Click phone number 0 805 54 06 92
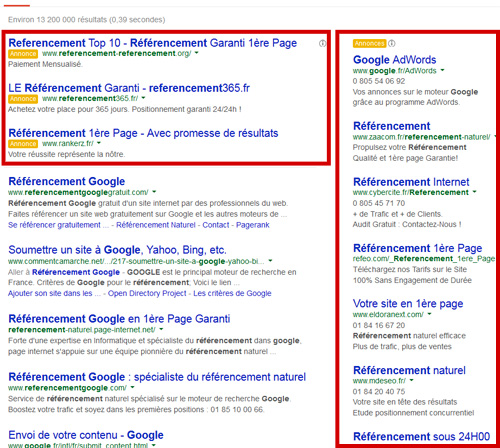500x448 pixels. pos(379,81)
